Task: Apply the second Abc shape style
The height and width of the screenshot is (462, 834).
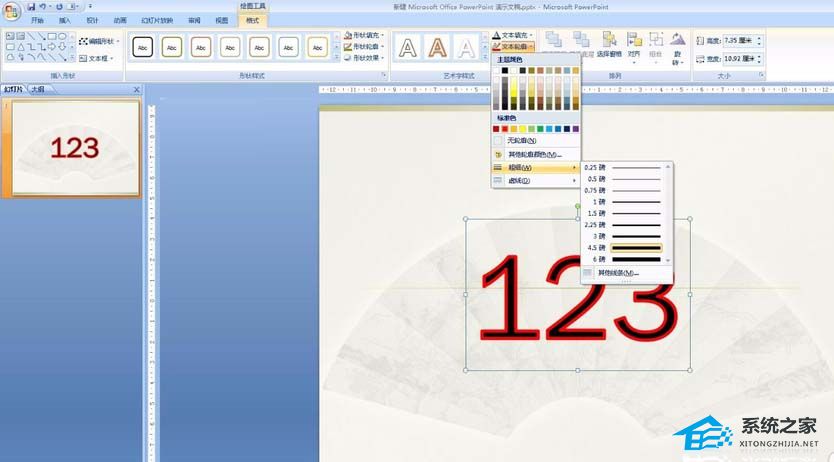Action: coord(172,47)
